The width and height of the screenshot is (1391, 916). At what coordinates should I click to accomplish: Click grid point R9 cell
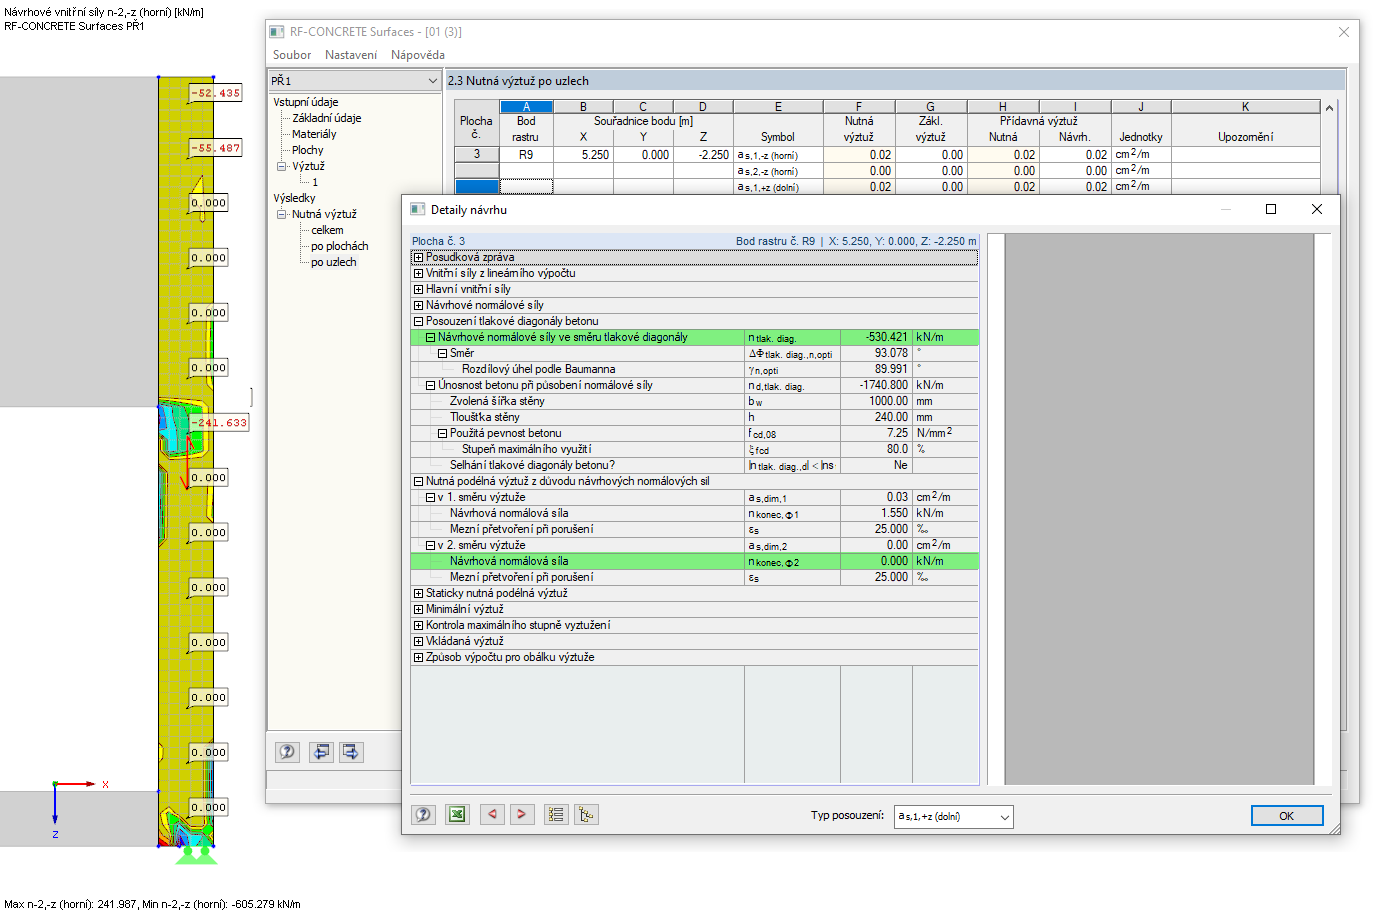pyautogui.click(x=526, y=155)
